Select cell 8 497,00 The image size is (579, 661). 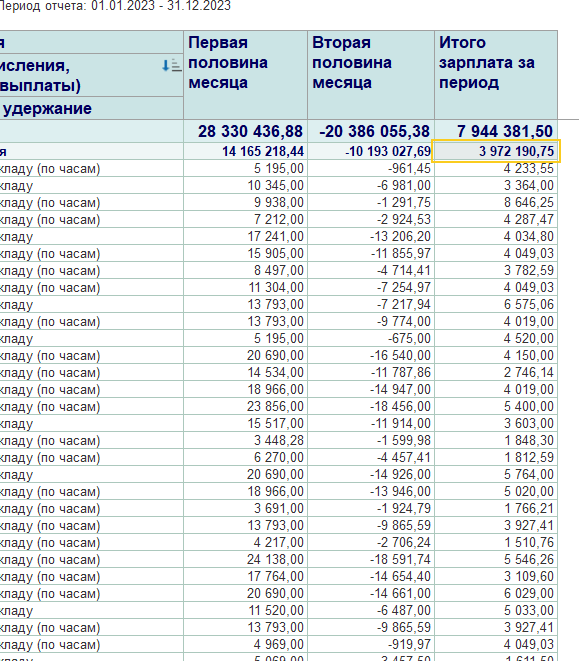tap(245, 270)
